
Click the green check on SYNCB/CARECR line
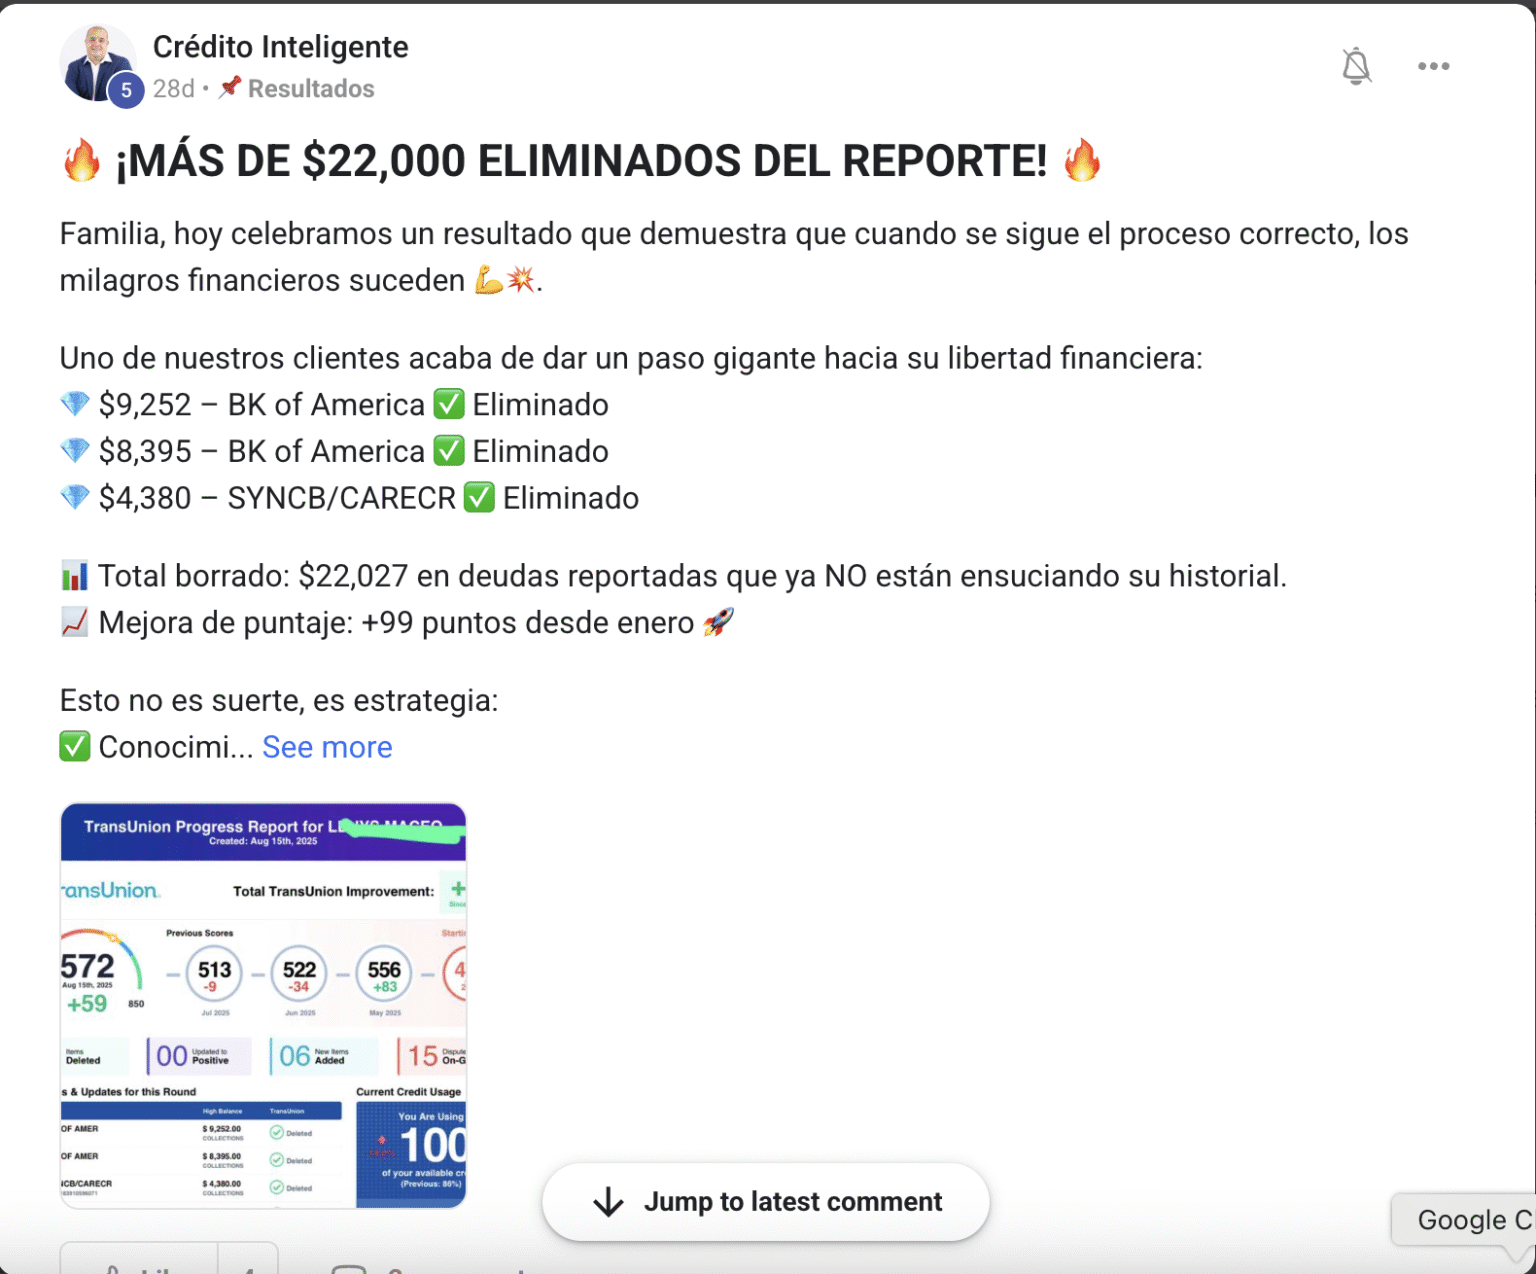click(479, 497)
